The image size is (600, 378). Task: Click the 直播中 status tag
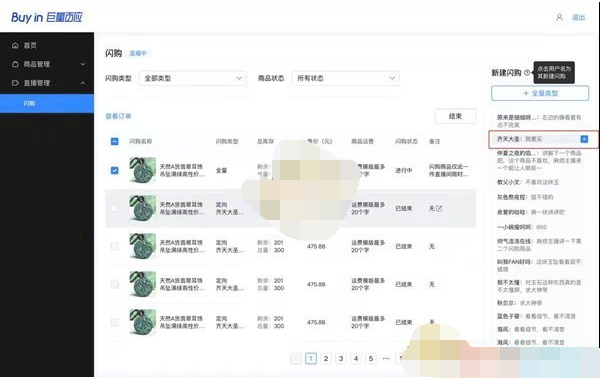pyautogui.click(x=138, y=53)
